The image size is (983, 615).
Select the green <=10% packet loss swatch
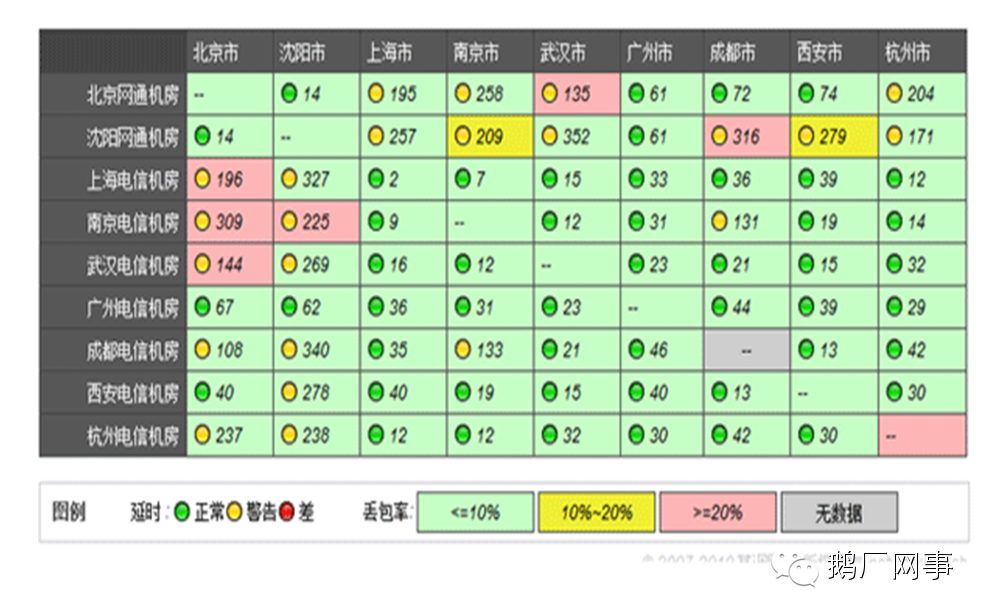tap(476, 512)
